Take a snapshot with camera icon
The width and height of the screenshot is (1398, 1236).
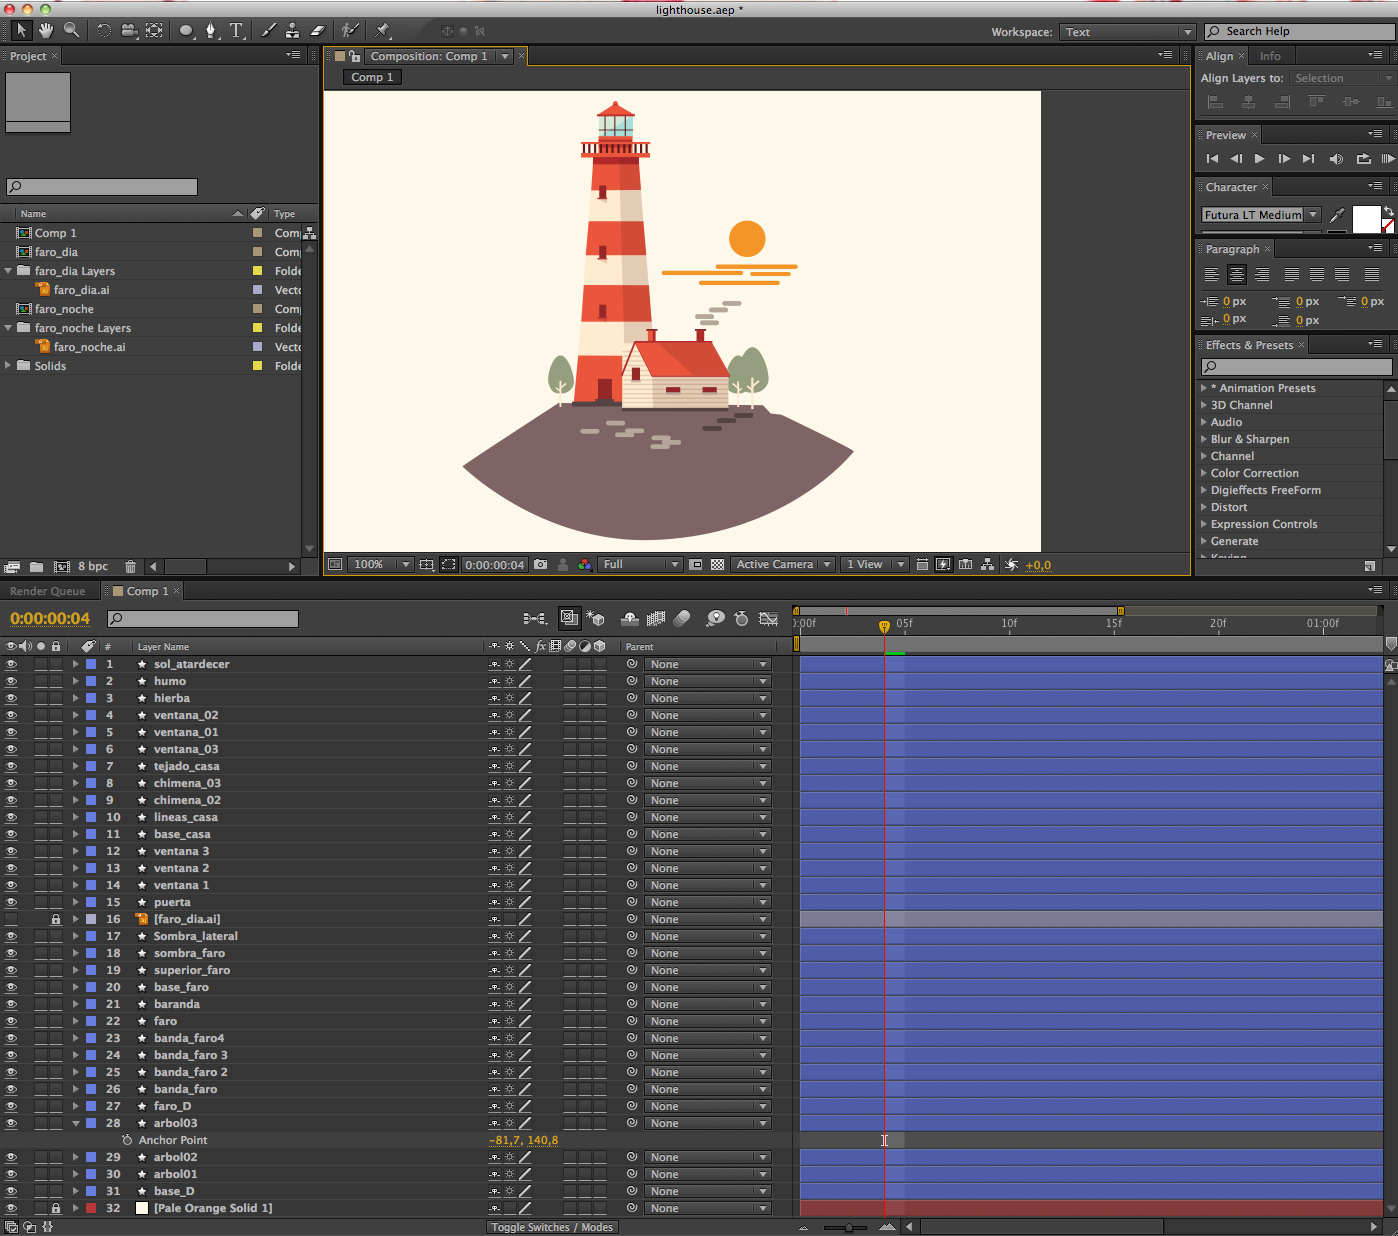[541, 565]
